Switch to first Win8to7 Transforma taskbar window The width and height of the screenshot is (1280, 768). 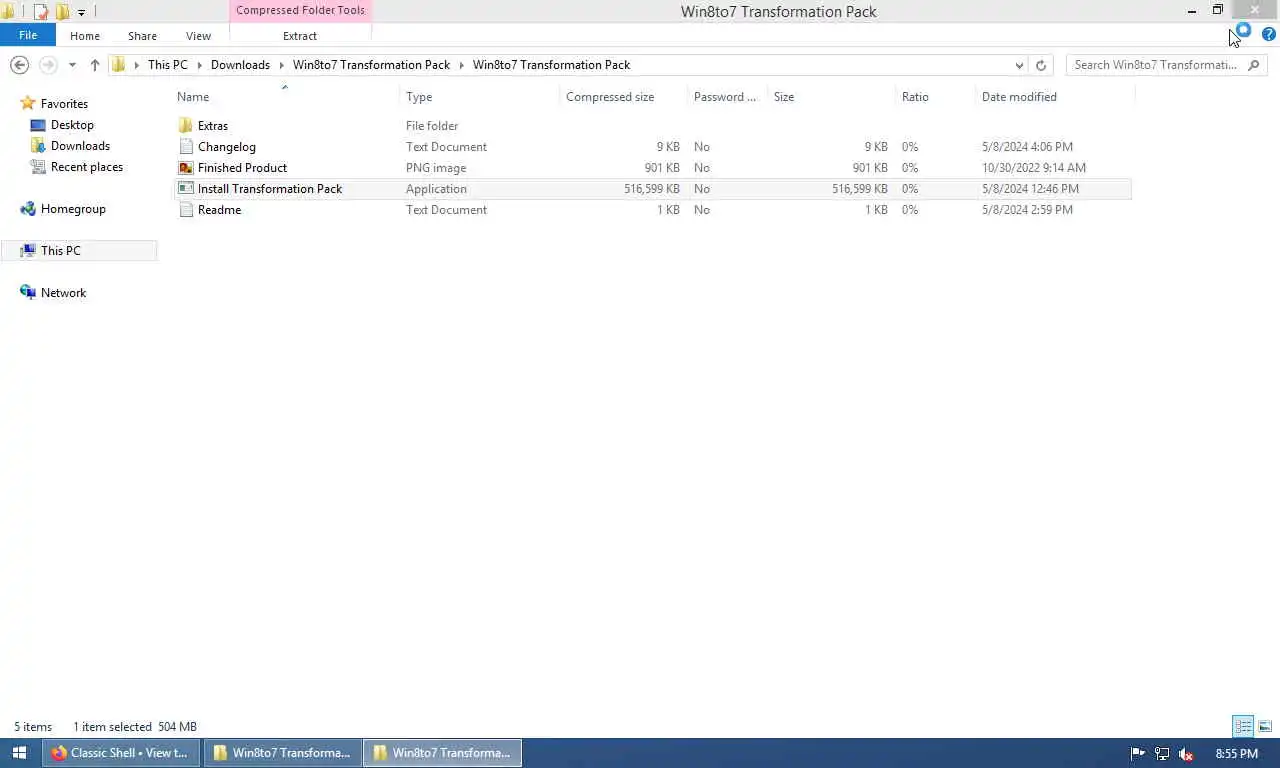click(283, 753)
